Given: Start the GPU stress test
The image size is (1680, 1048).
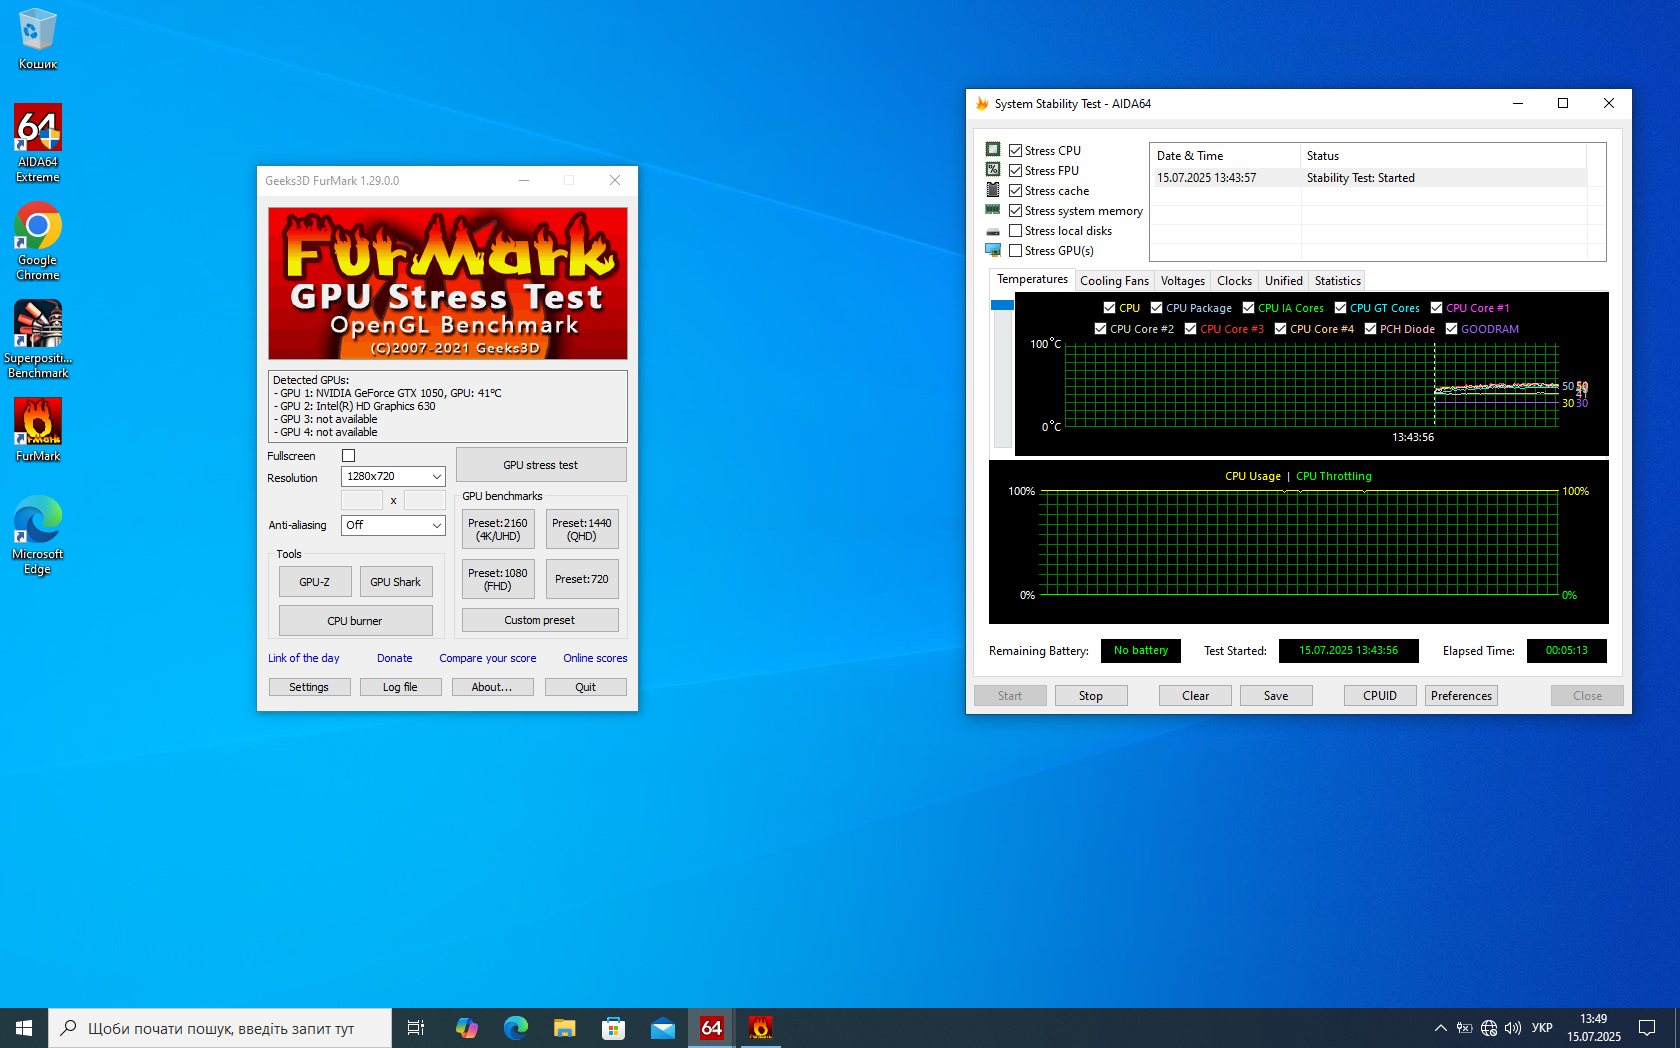Looking at the screenshot, I should point(541,465).
